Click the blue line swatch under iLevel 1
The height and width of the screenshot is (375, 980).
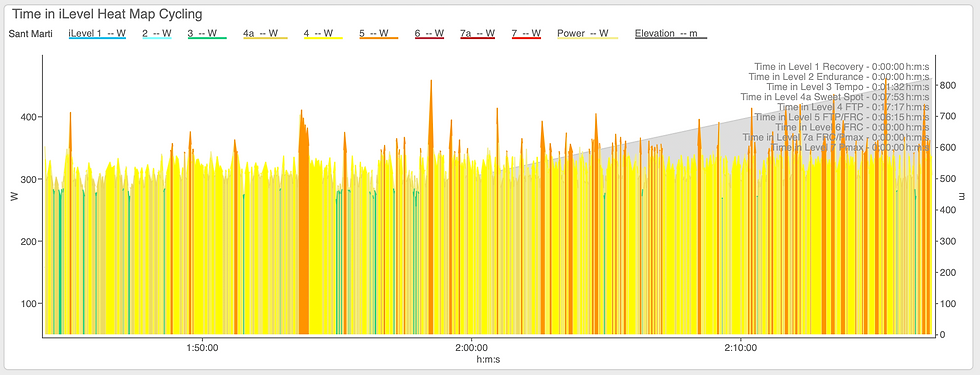pyautogui.click(x=97, y=39)
